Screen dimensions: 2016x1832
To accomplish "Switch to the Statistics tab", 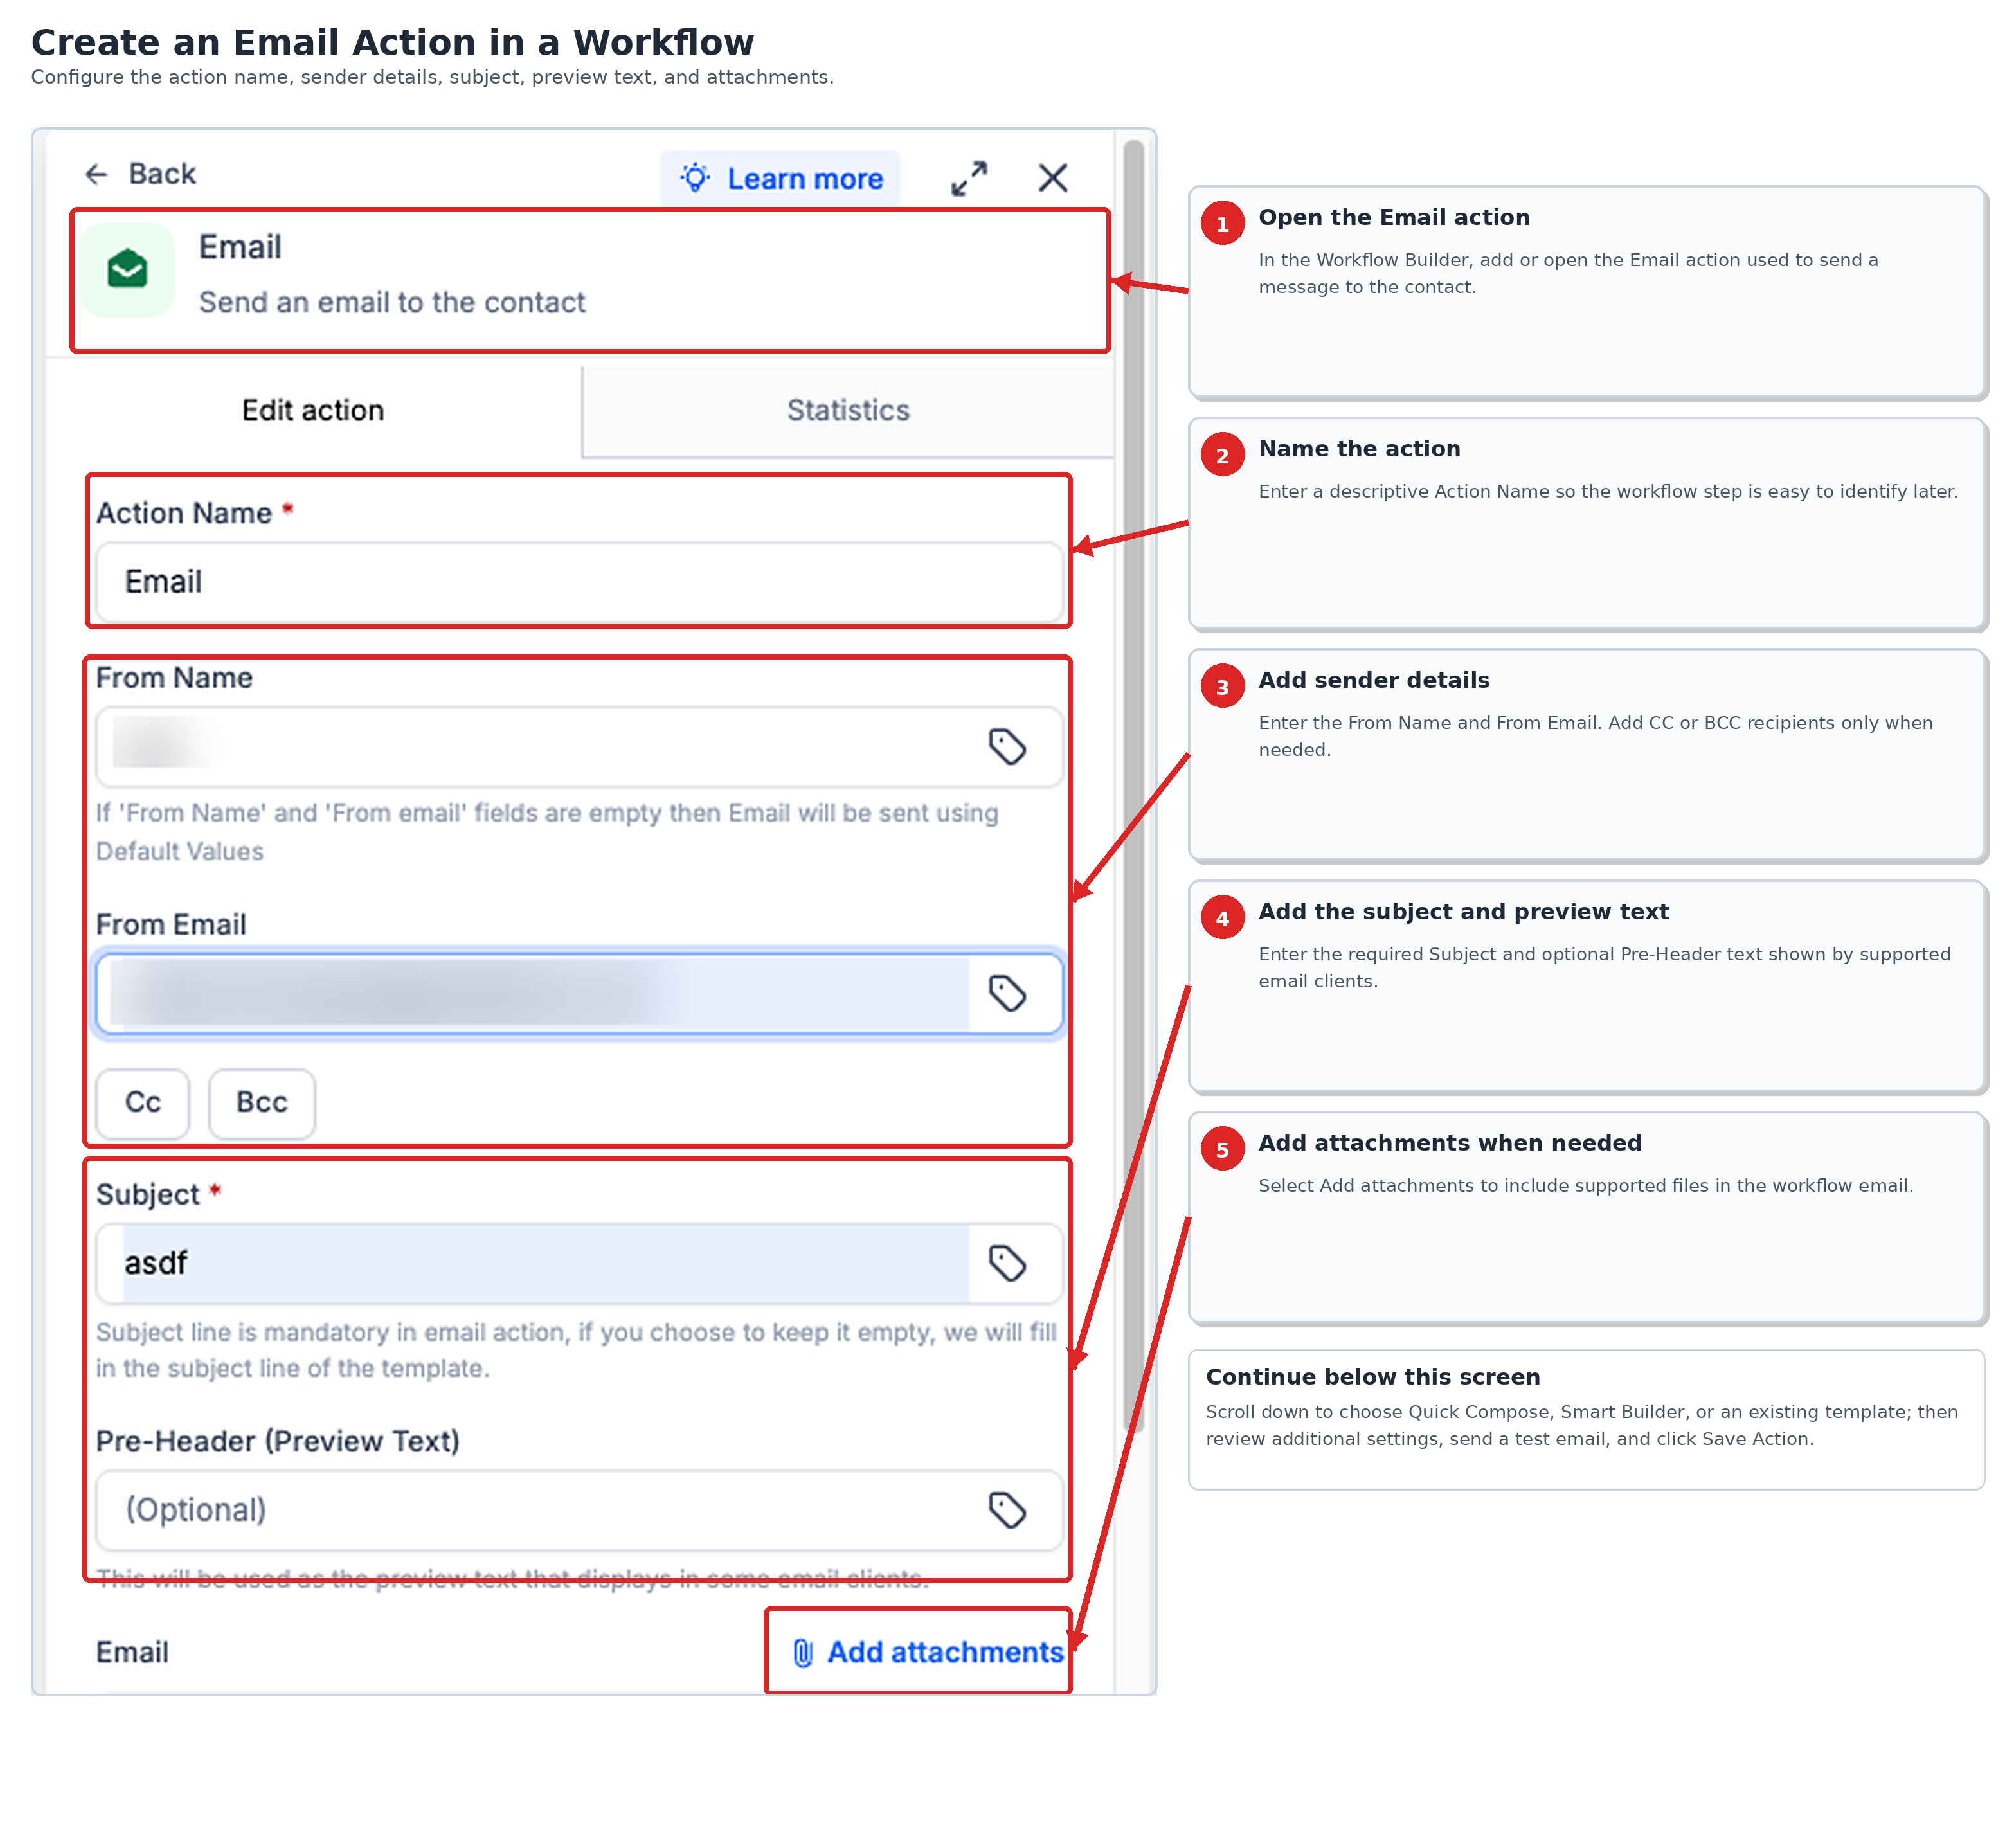I will click(x=848, y=410).
